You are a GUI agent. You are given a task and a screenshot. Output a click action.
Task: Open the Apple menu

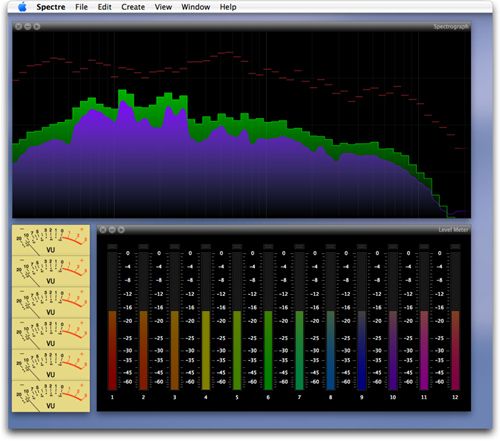[x=22, y=7]
